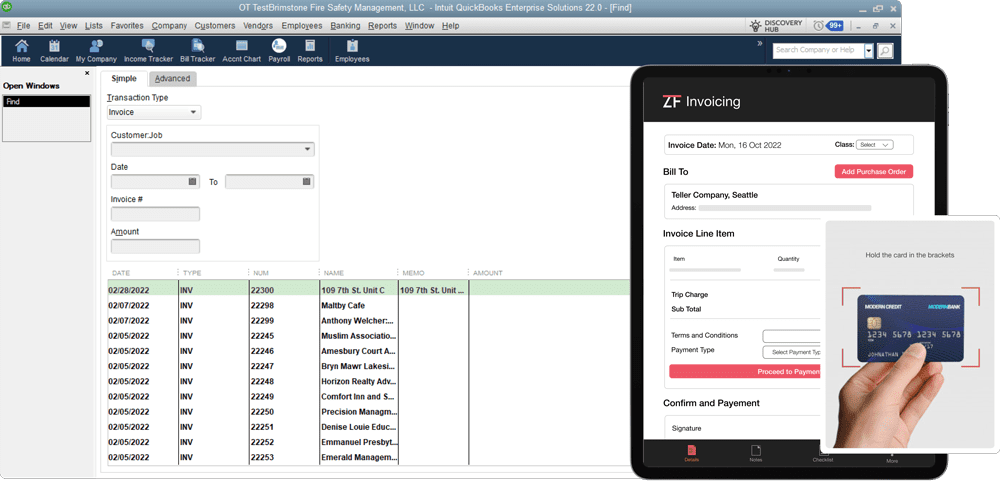Open the Banking menu
The width and height of the screenshot is (1000, 483).
tap(345, 26)
